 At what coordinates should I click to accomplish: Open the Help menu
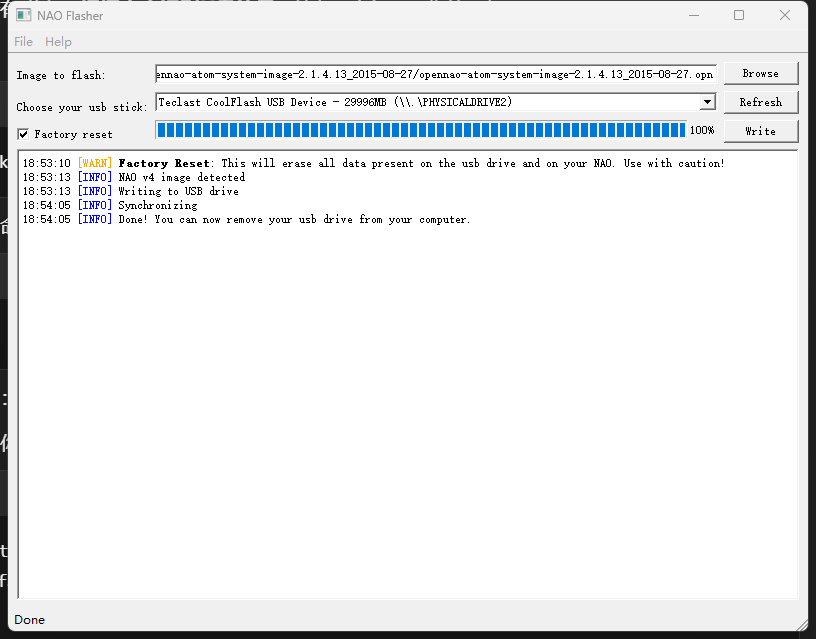tap(58, 42)
